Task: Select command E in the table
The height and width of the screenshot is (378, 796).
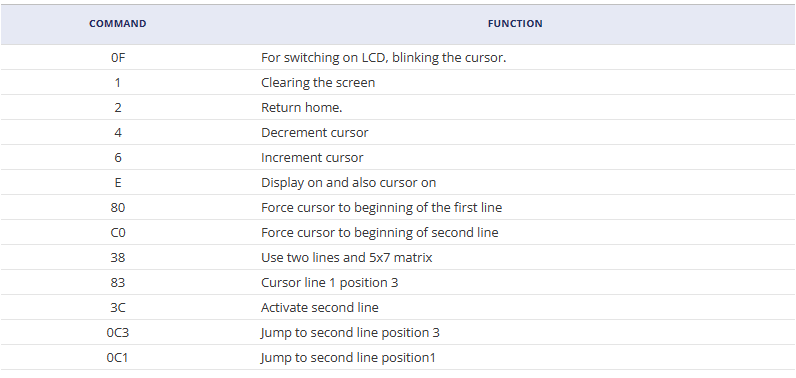Action: click(118, 183)
